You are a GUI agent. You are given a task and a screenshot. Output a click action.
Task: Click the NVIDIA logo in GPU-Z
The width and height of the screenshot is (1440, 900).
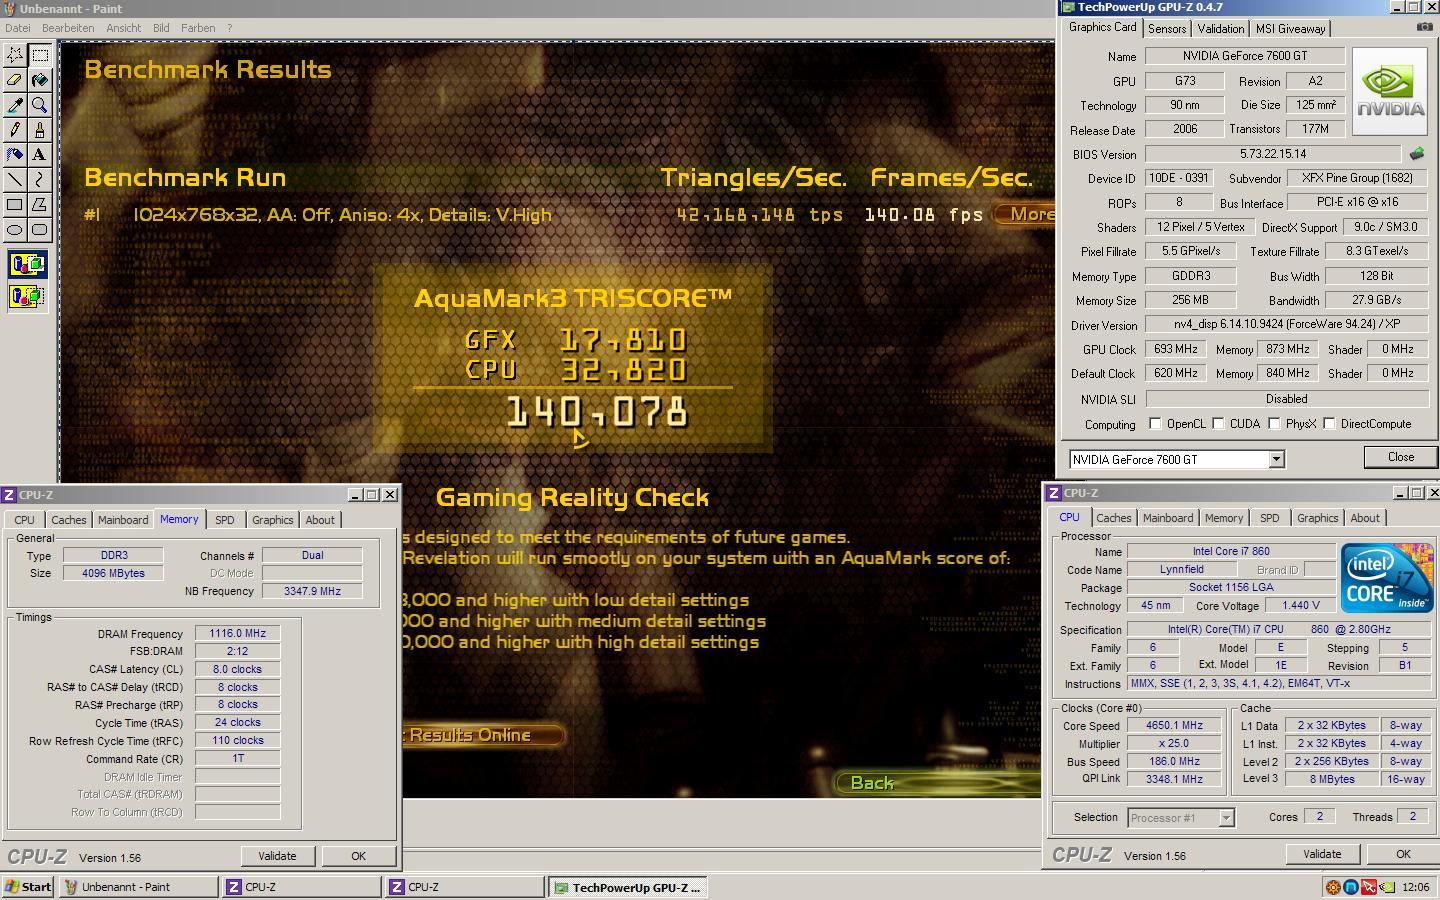[x=1390, y=91]
